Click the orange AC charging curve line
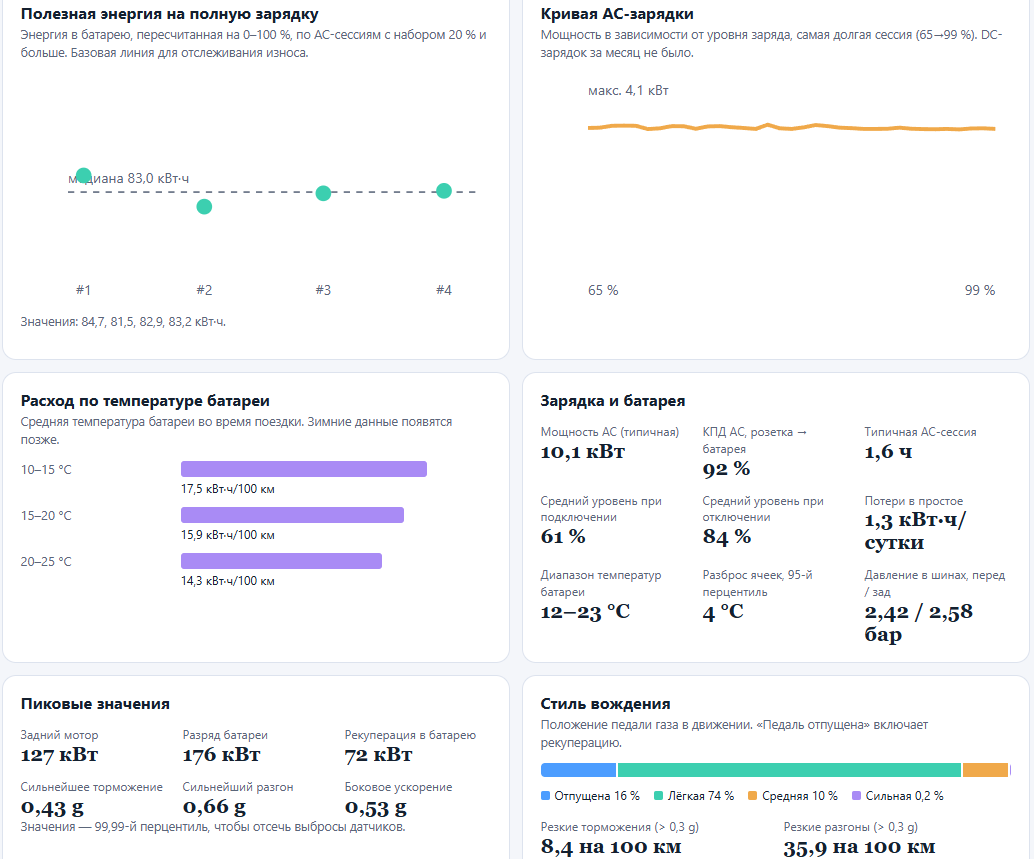 (x=791, y=127)
